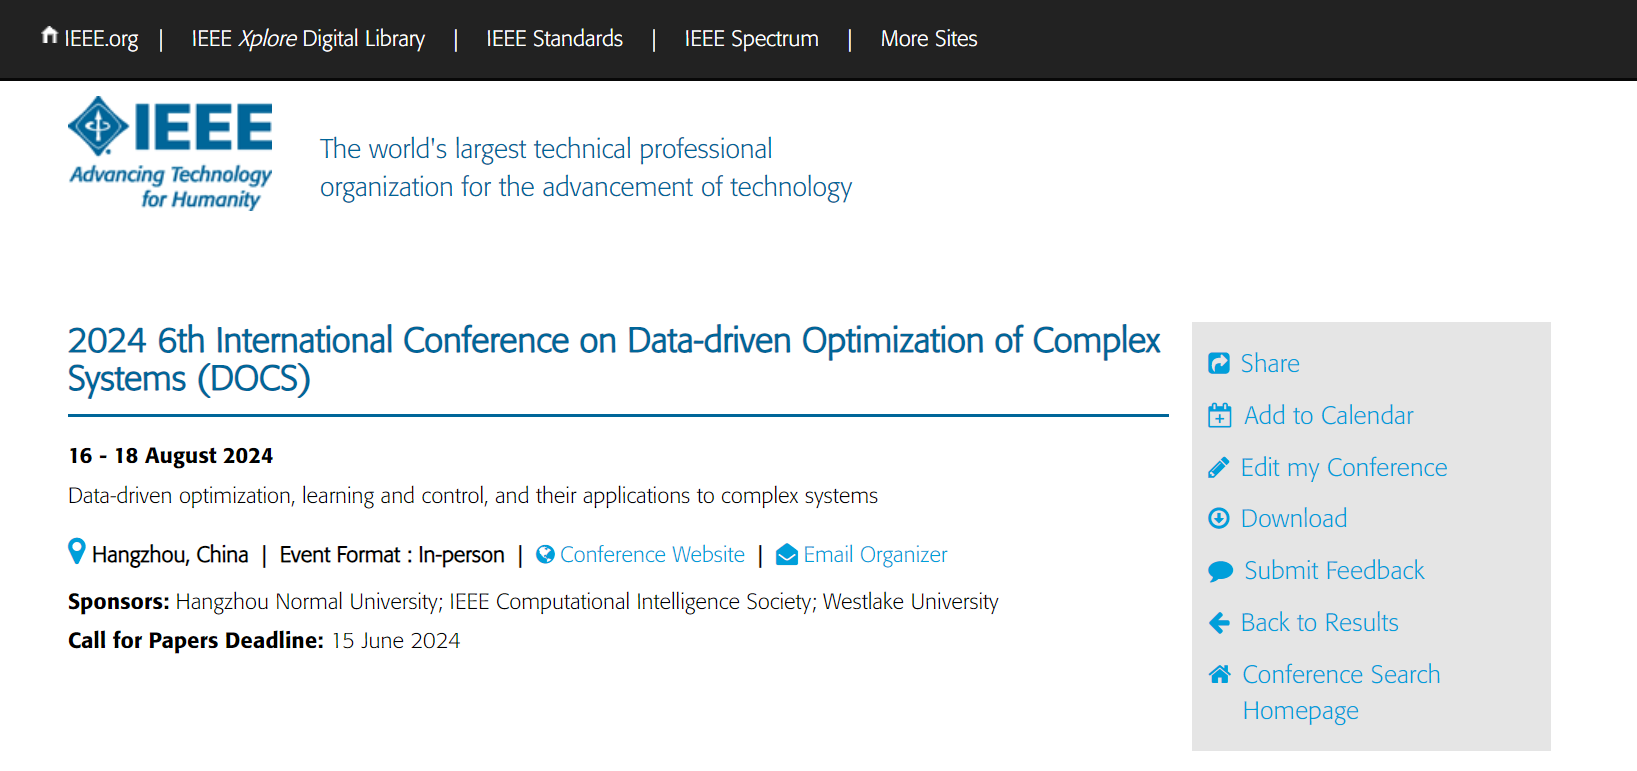Go Back to Results
Screen dimensions: 1637x771
[x=1320, y=622]
